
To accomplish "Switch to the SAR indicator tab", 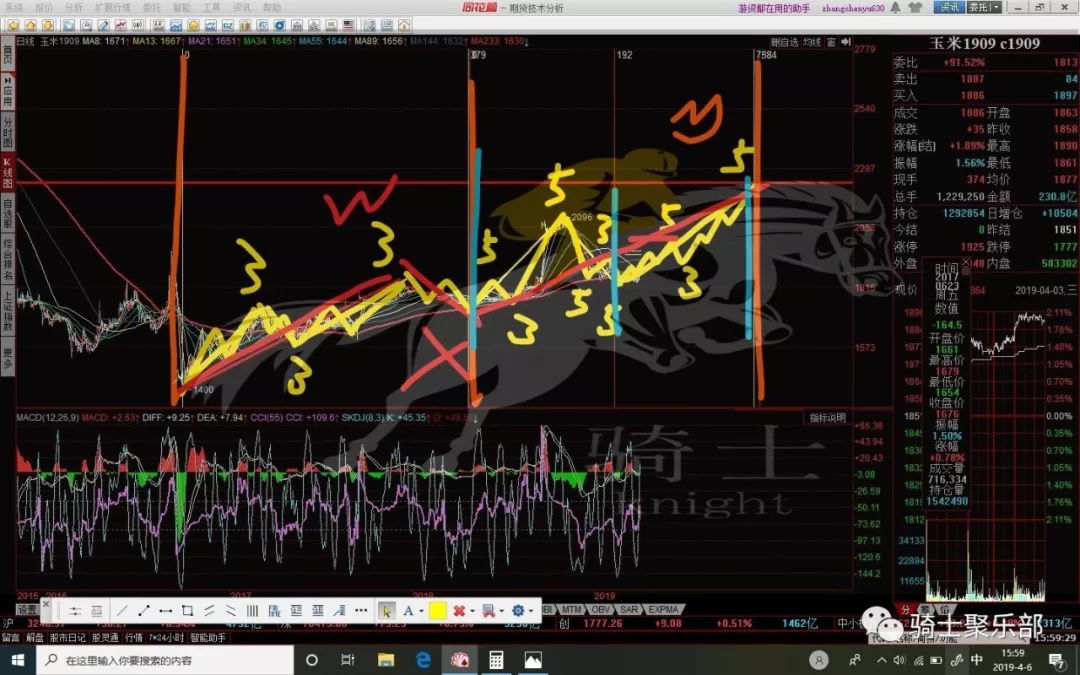I will 629,610.
